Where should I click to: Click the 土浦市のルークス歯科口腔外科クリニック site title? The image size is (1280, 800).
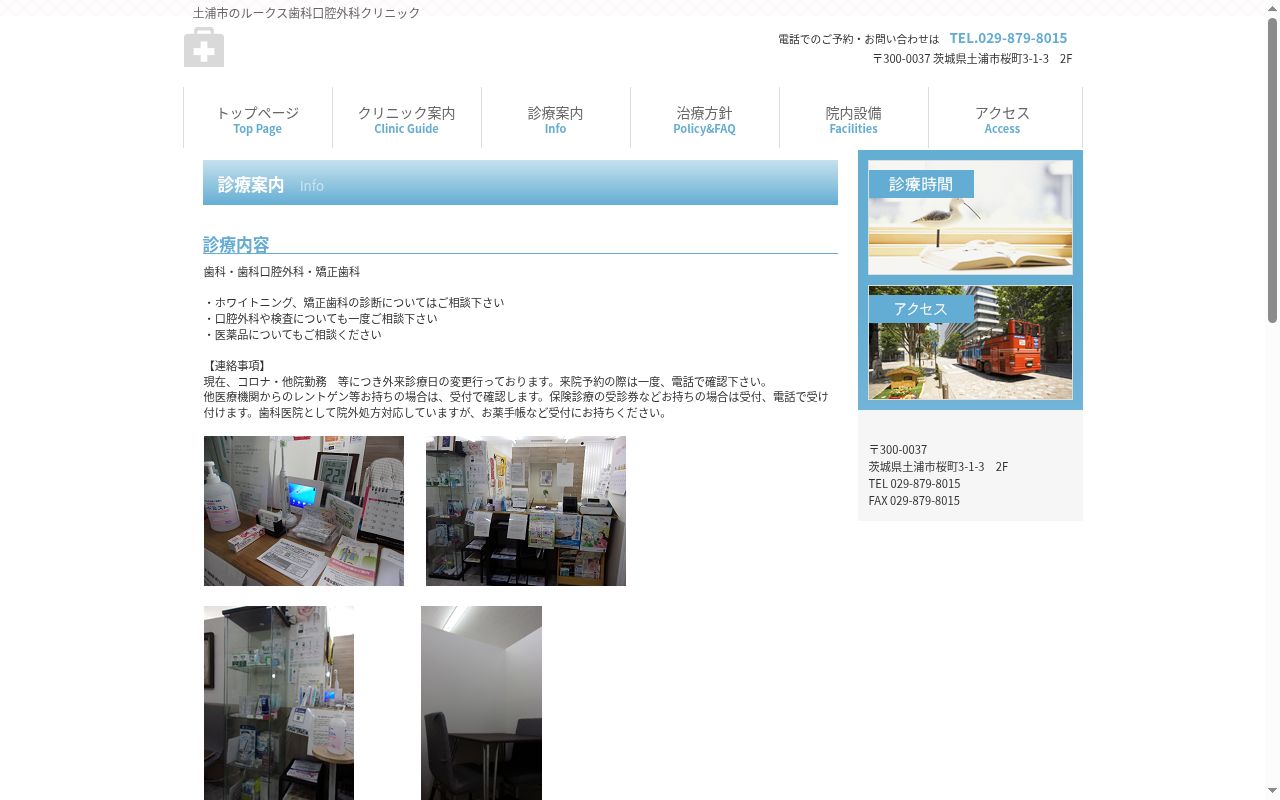(306, 13)
